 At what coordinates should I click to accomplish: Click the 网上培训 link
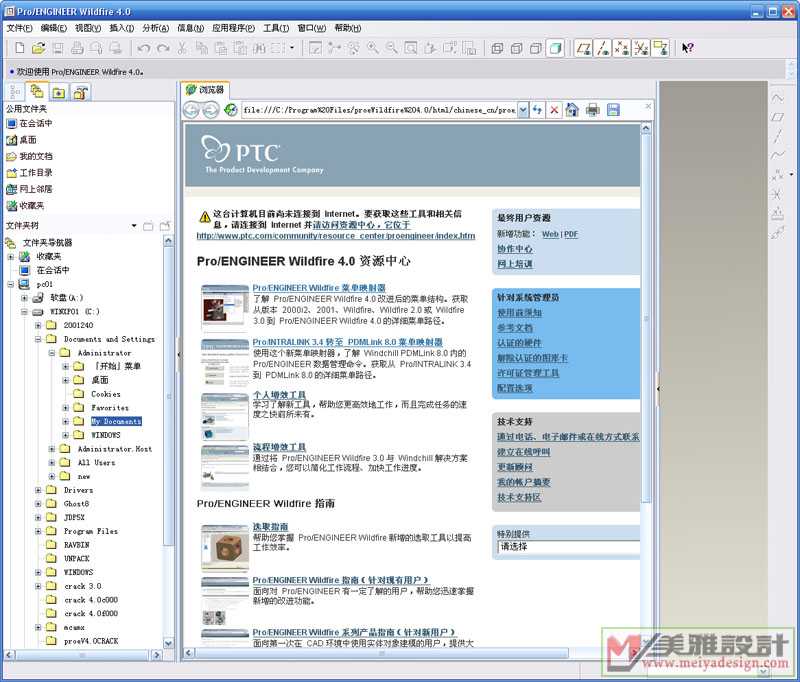point(514,264)
